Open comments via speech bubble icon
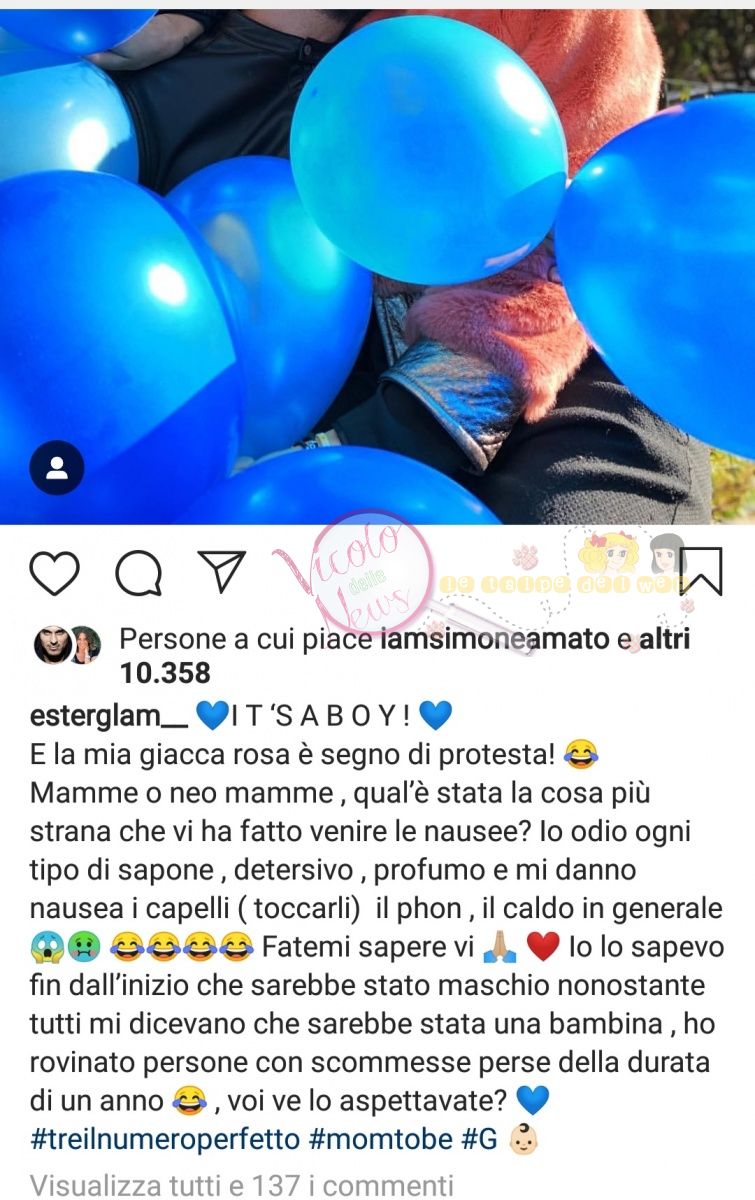This screenshot has height=1200, width=755. point(138,572)
